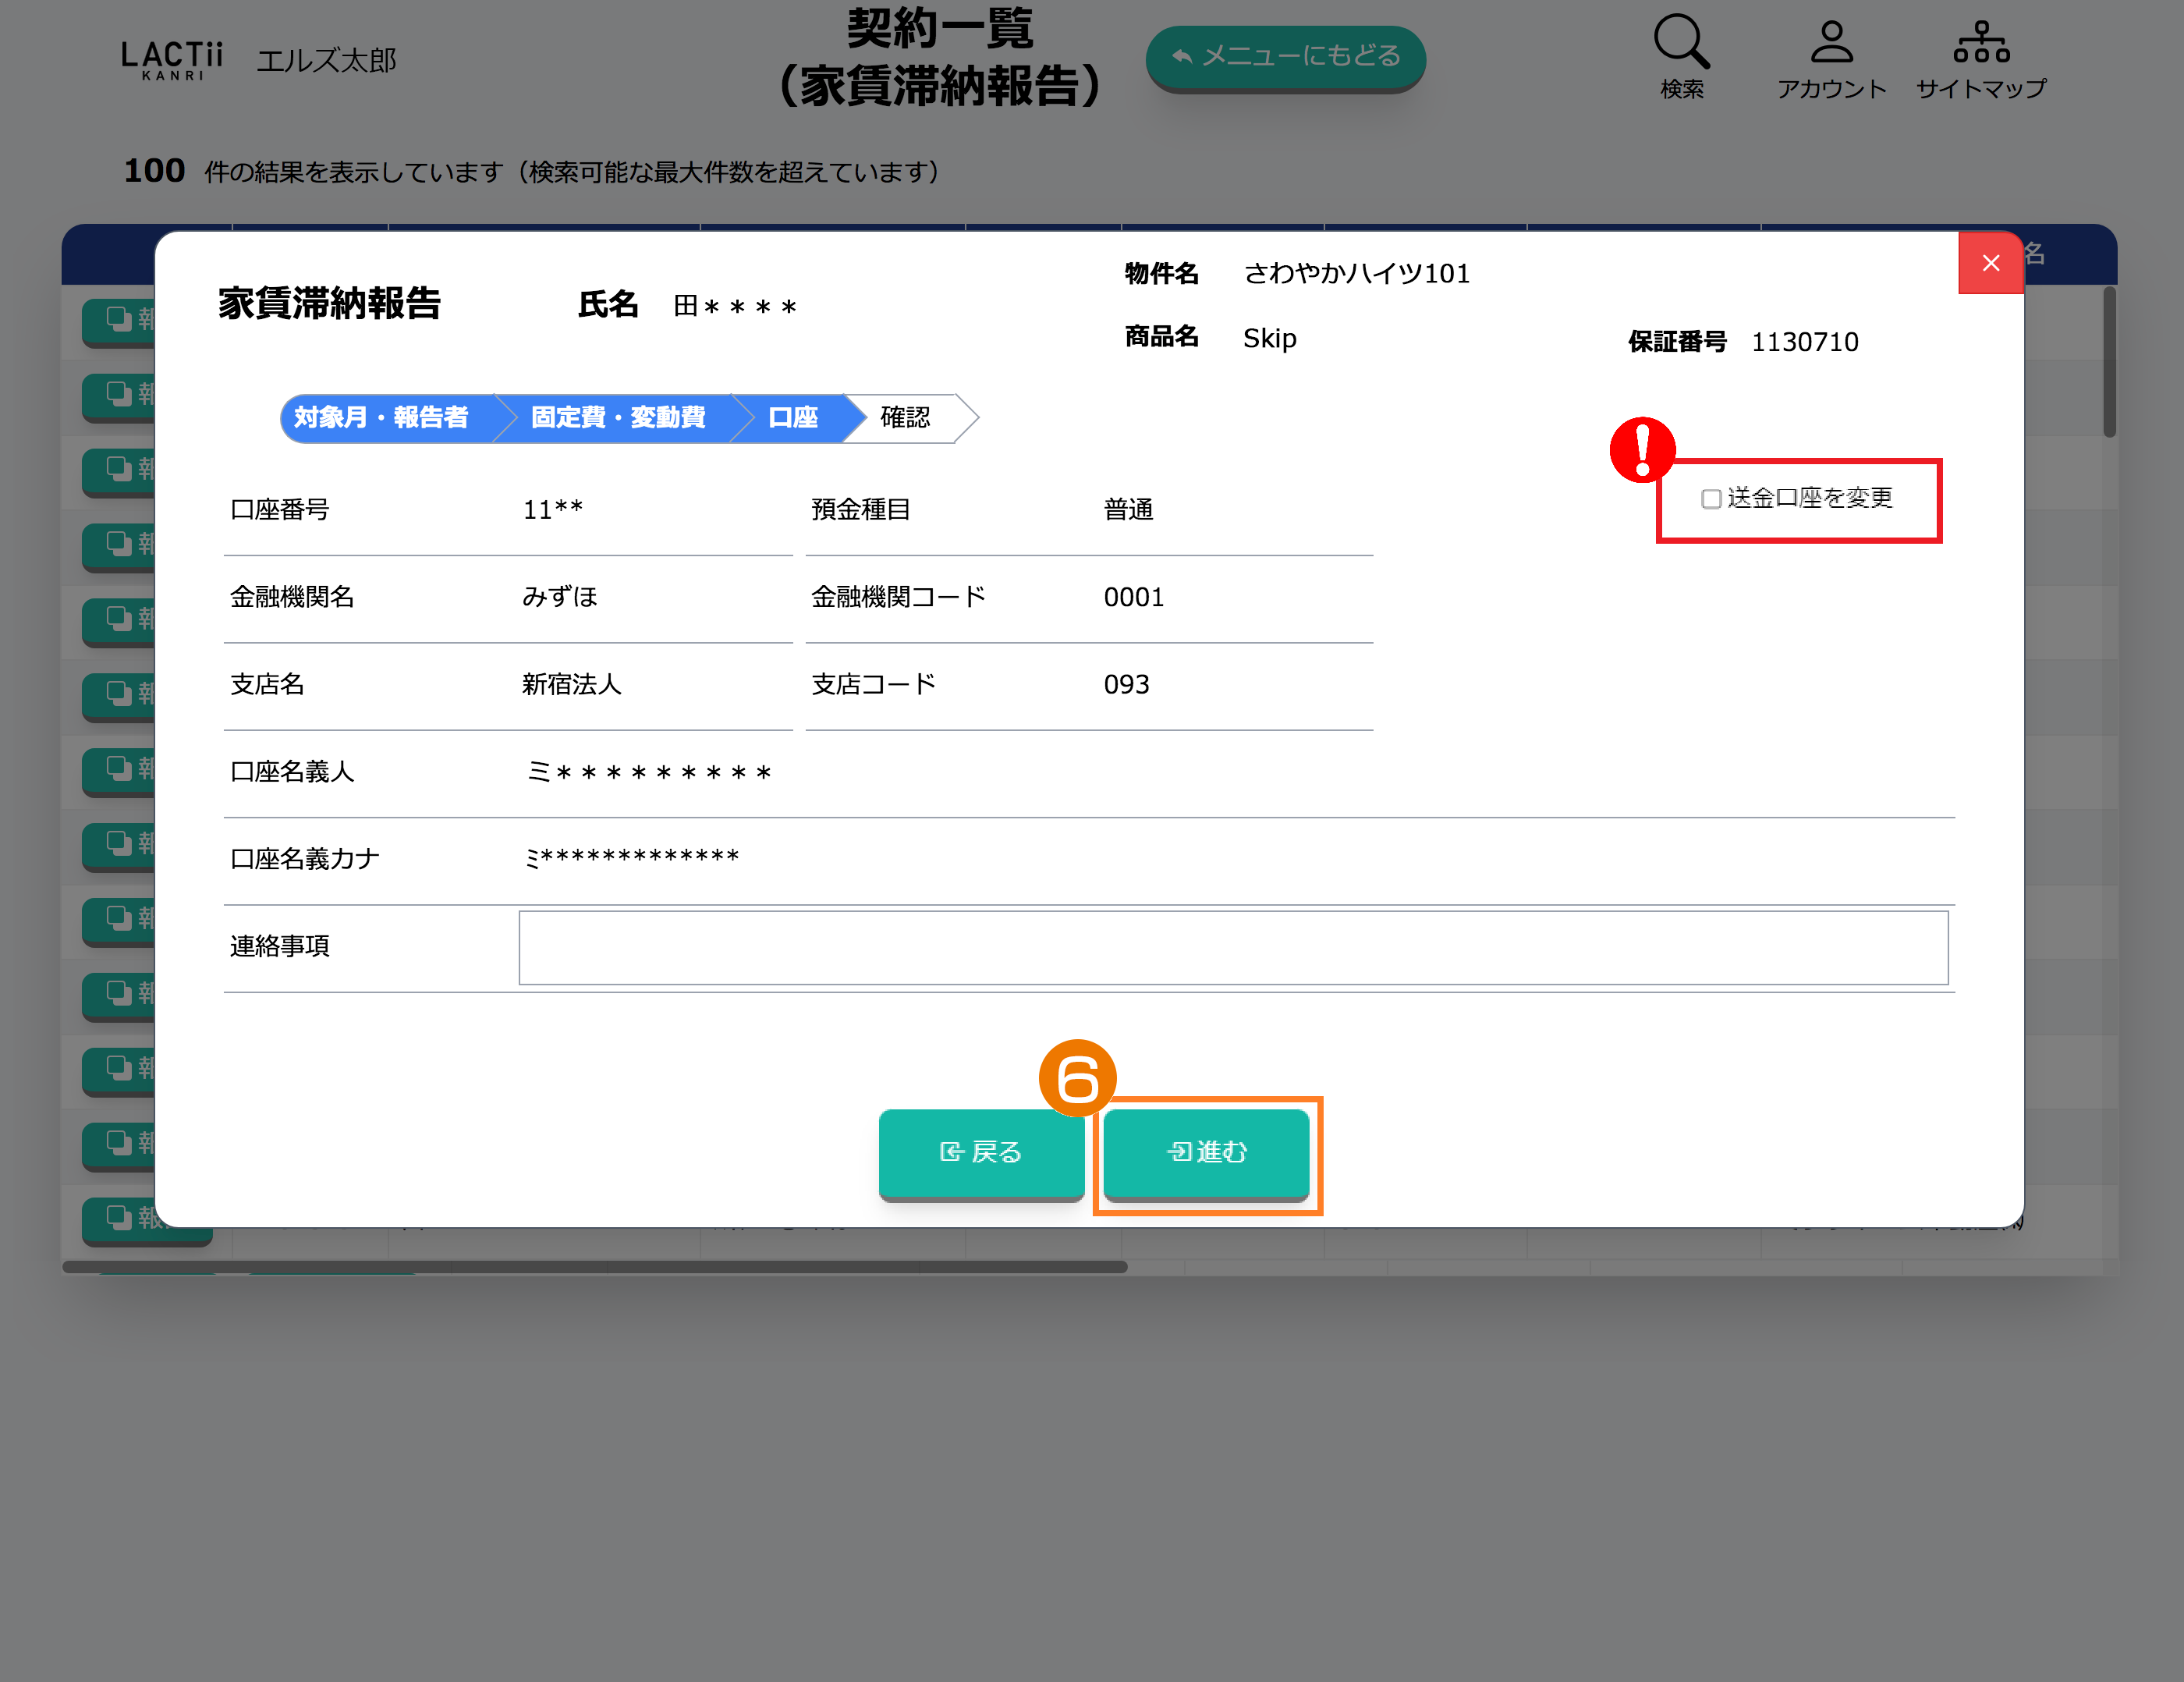Enable the 送金口座を変更 checkbox
The image size is (2184, 1682).
click(1711, 499)
